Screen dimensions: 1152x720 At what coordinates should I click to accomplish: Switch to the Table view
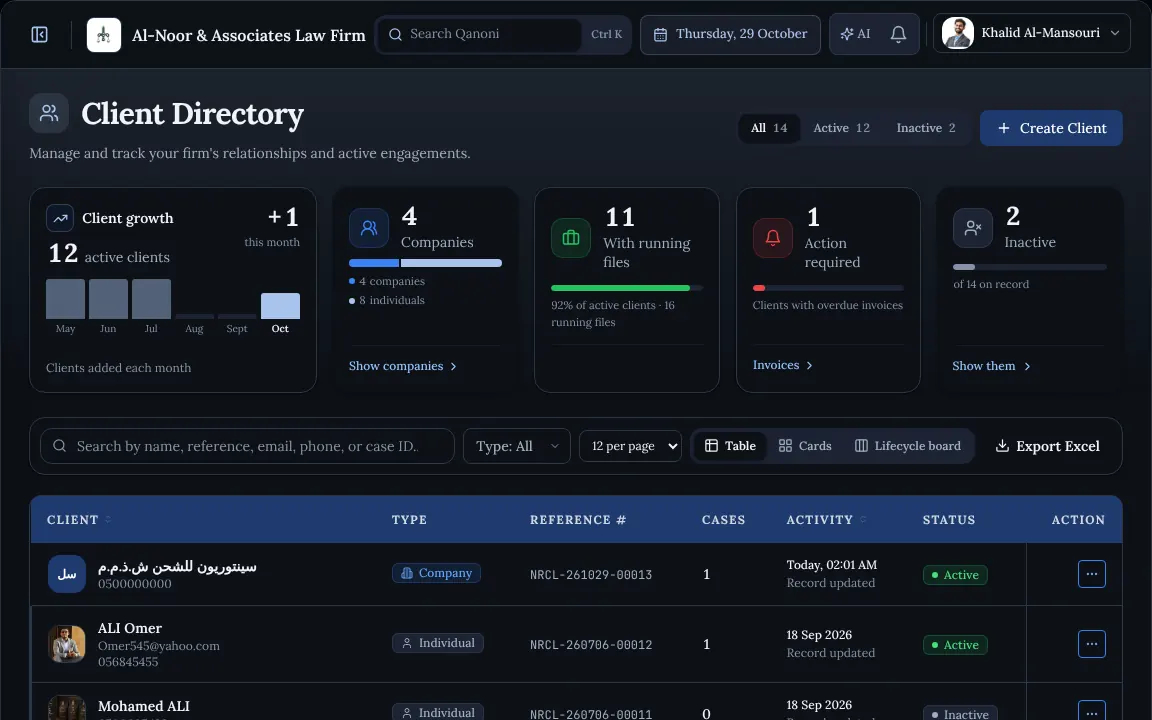[730, 446]
